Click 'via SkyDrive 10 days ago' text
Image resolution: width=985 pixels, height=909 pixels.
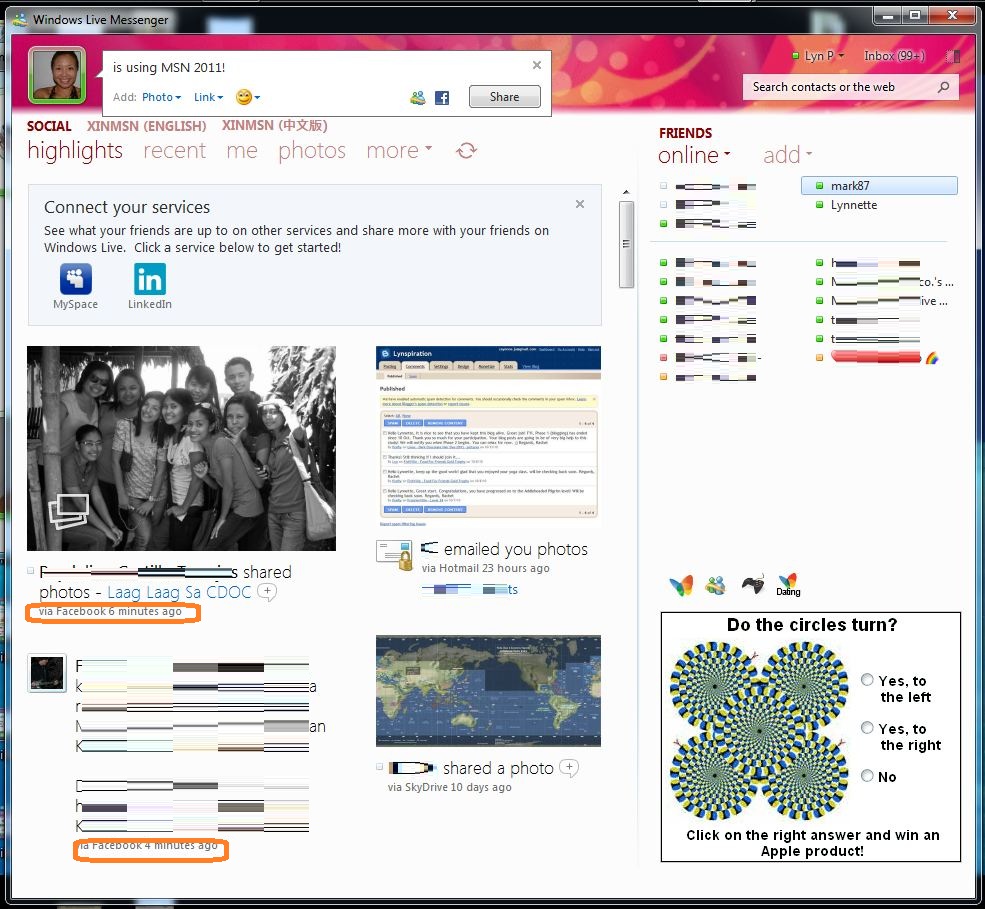pyautogui.click(x=449, y=787)
